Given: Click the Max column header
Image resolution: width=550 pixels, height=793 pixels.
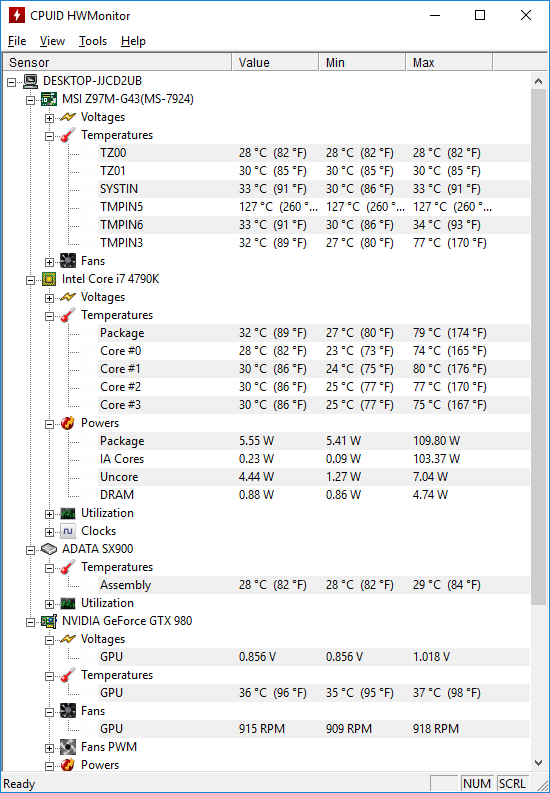Looking at the screenshot, I should pos(449,62).
